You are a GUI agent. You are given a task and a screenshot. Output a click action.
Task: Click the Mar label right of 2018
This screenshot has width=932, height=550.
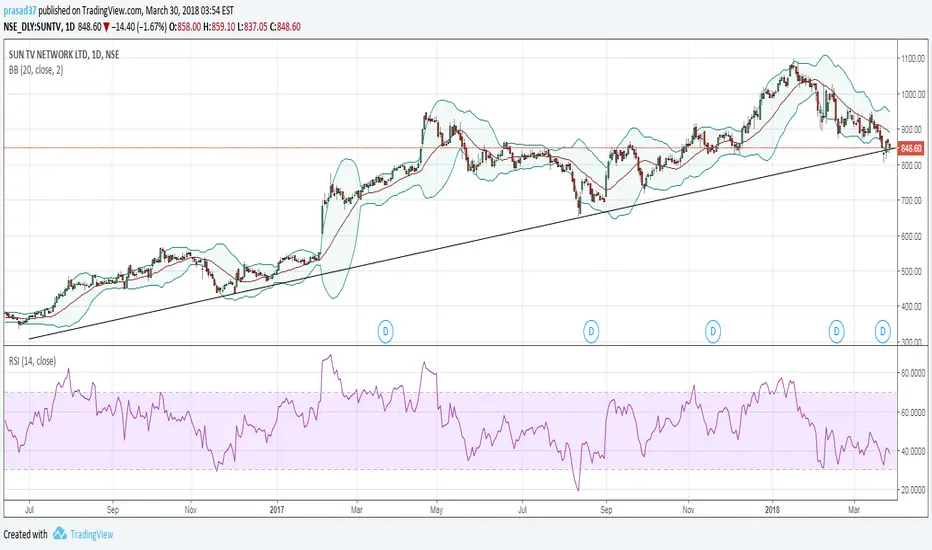tap(854, 510)
